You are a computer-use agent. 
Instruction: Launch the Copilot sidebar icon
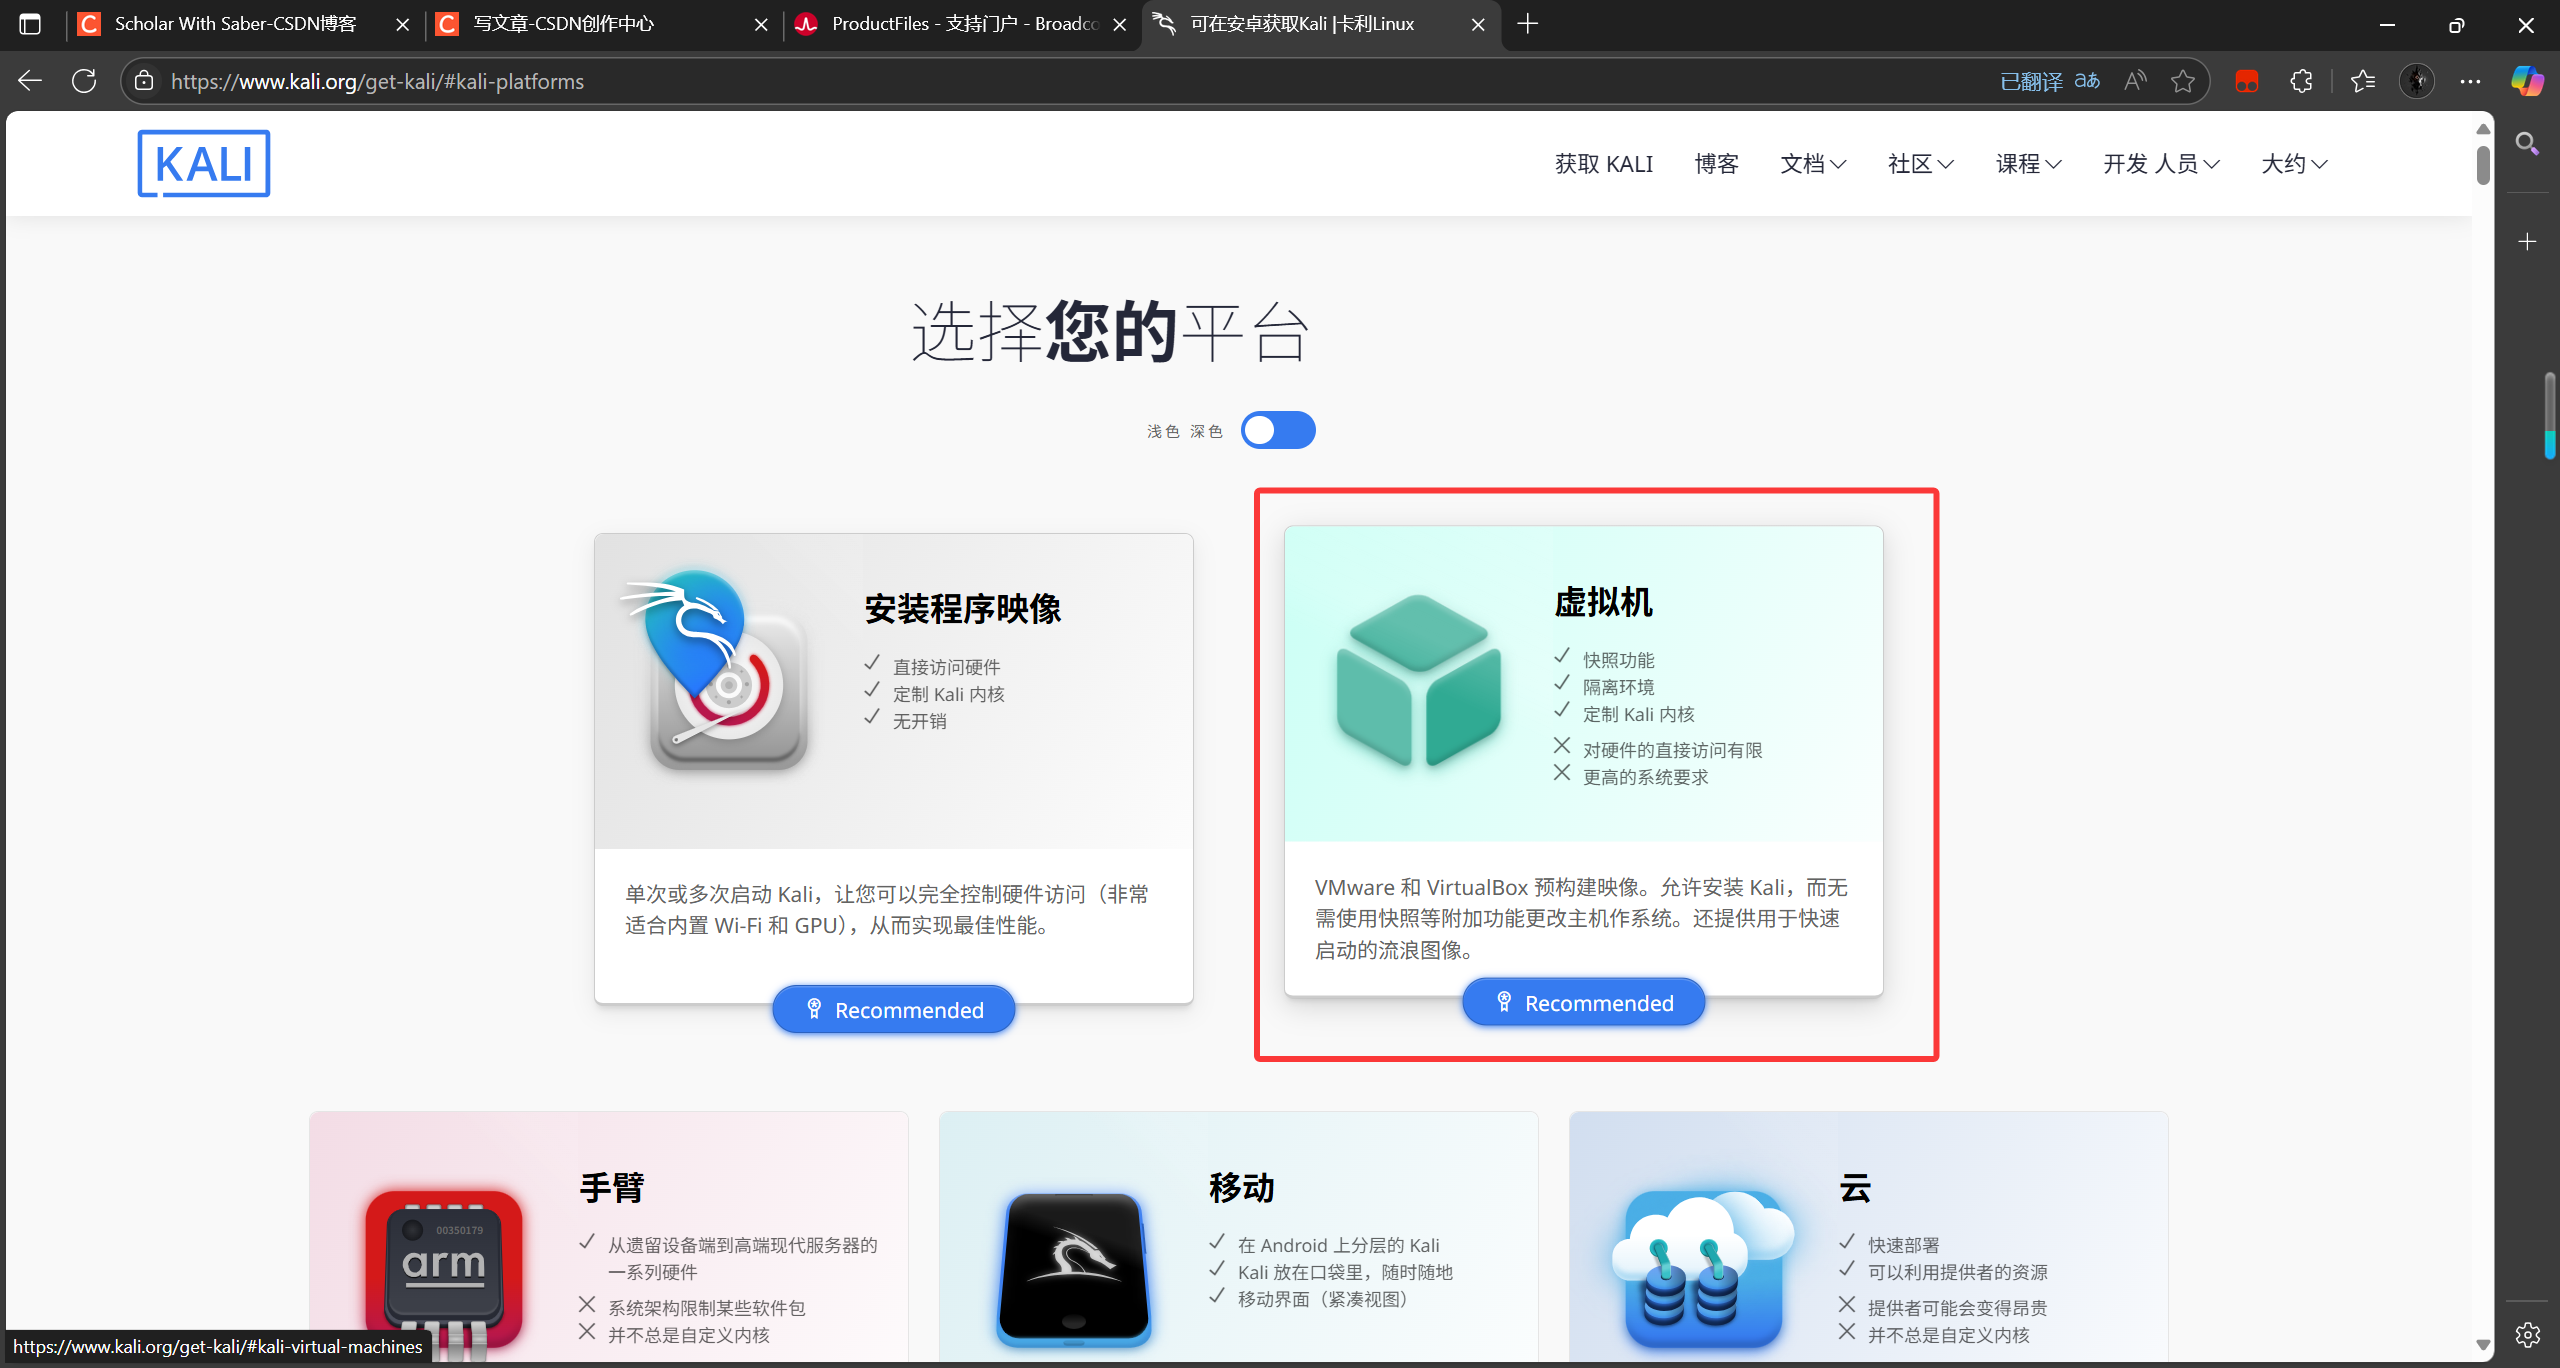coord(2527,81)
